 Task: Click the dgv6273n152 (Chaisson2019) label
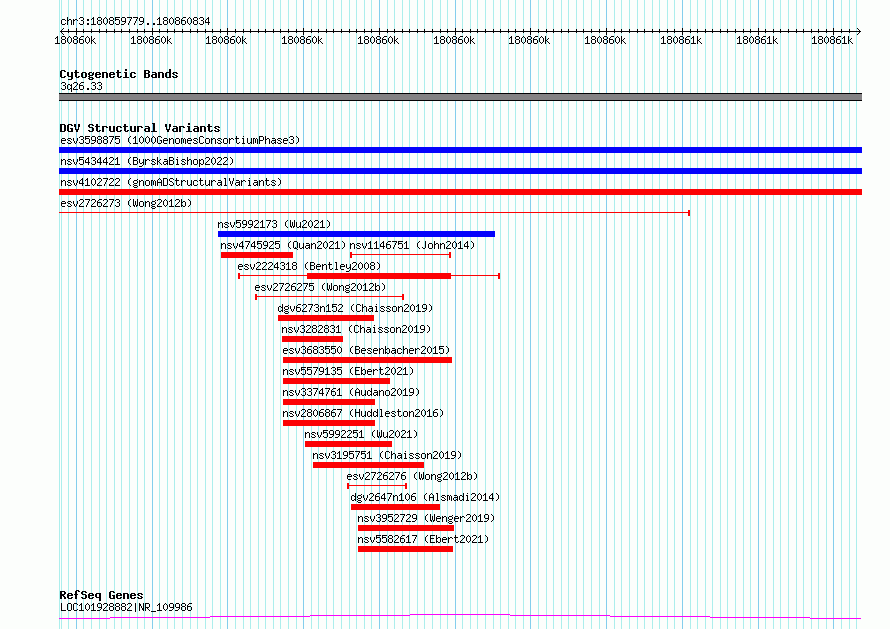pyautogui.click(x=355, y=308)
